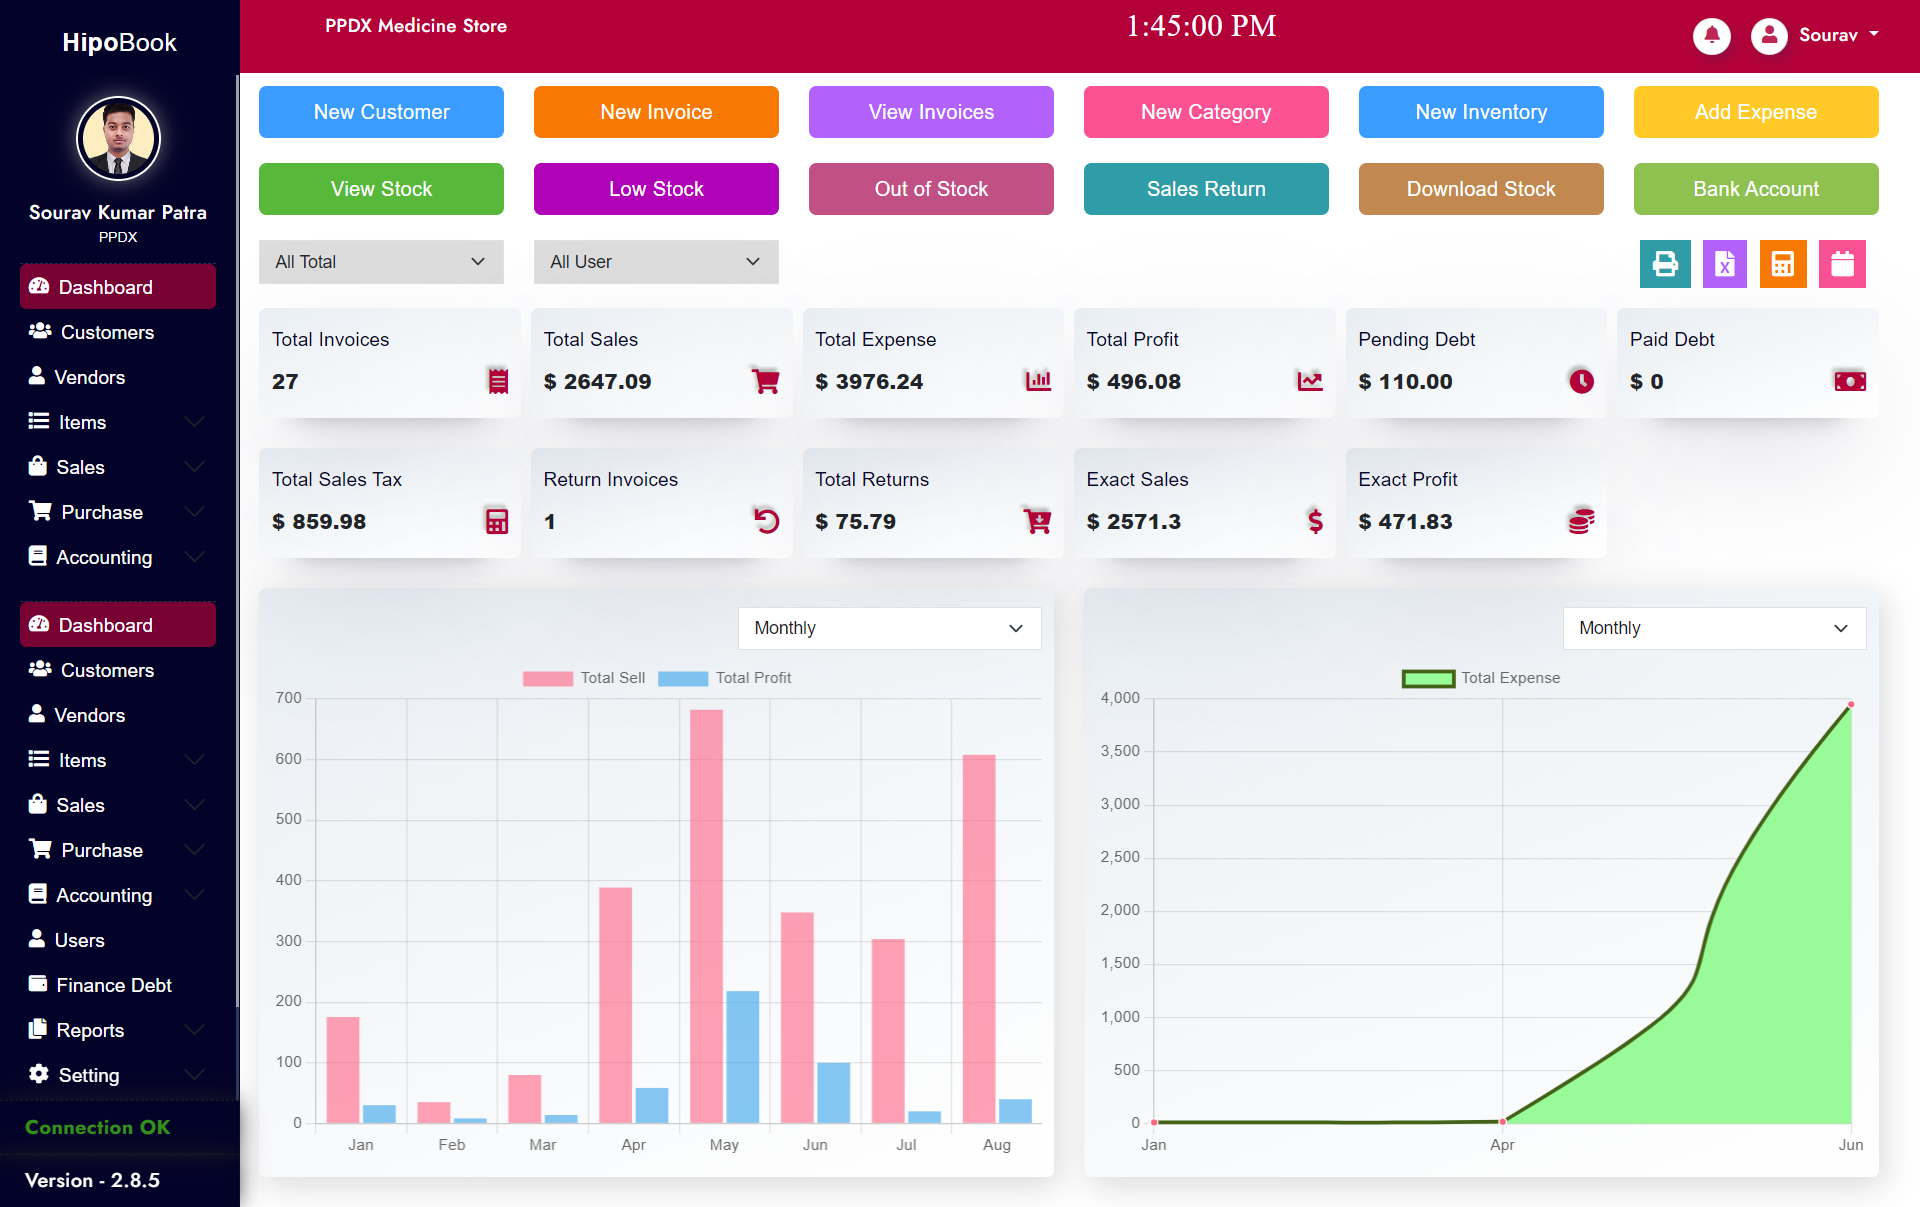Click the Total Expense bar chart icon
1920x1207 pixels.
point(1038,381)
